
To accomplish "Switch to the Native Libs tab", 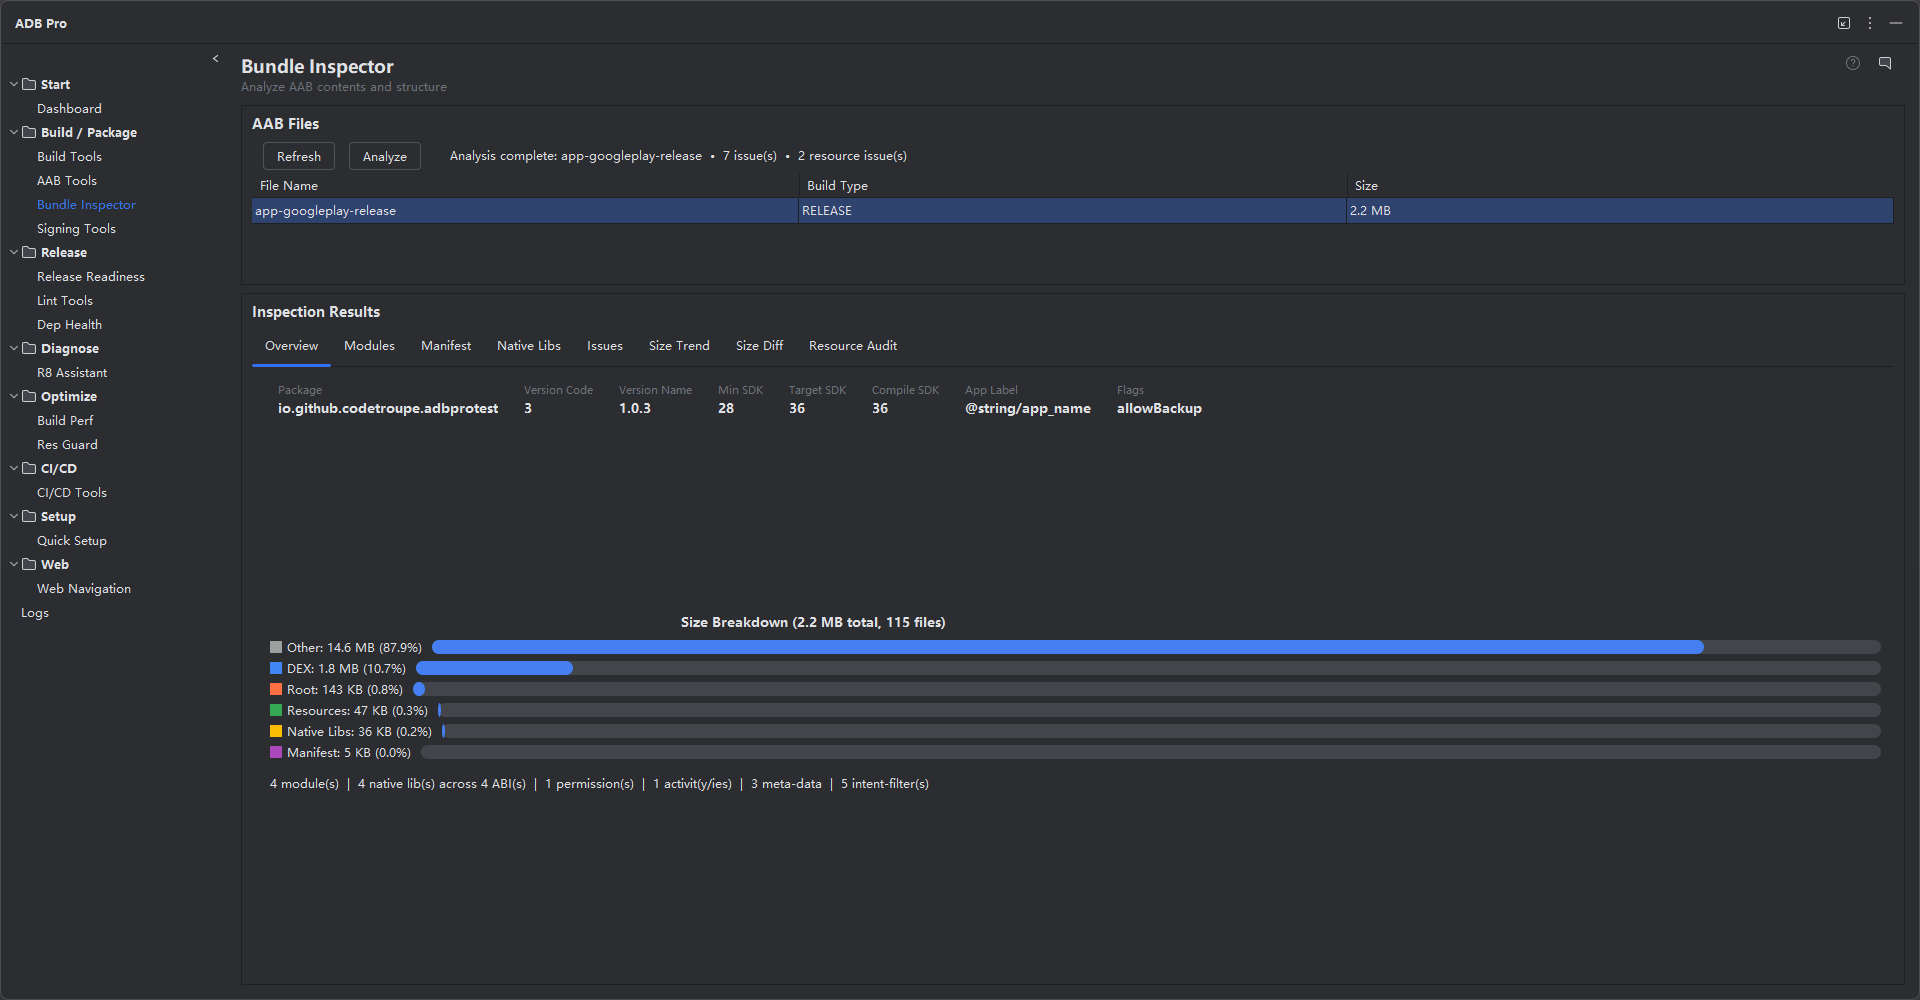I will [529, 346].
